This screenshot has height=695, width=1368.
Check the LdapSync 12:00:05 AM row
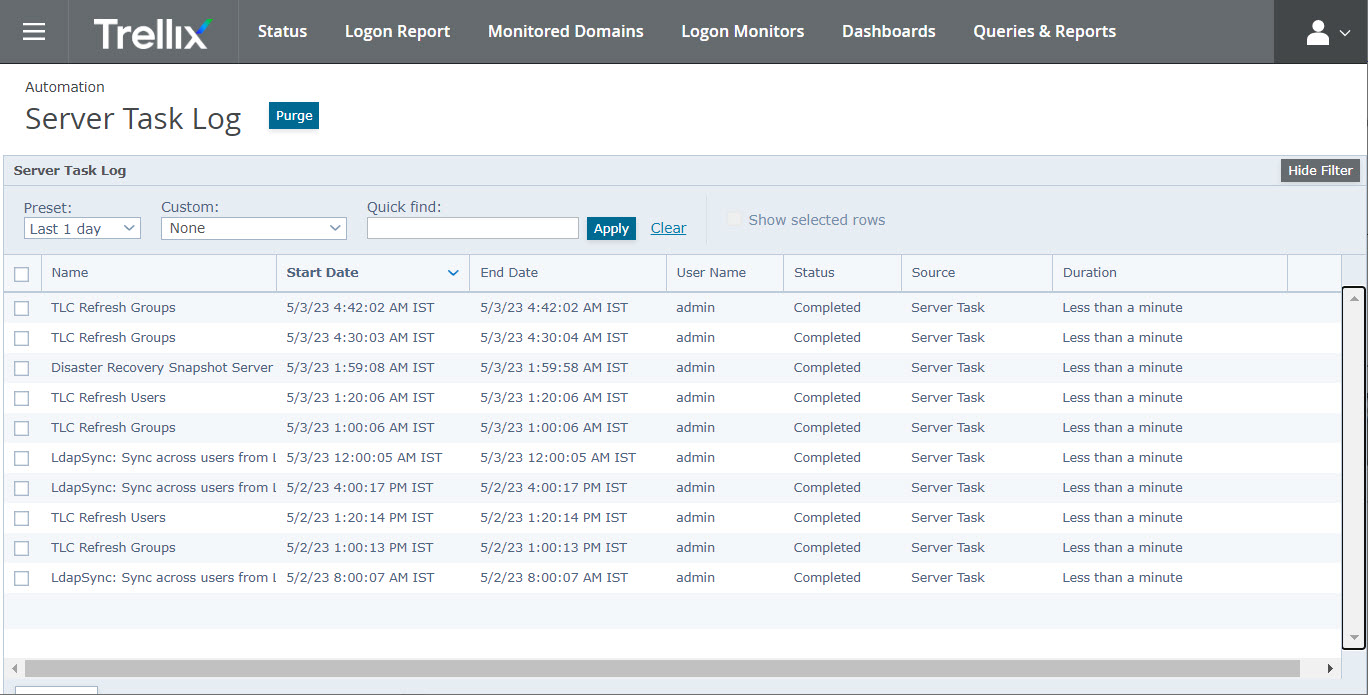22,458
